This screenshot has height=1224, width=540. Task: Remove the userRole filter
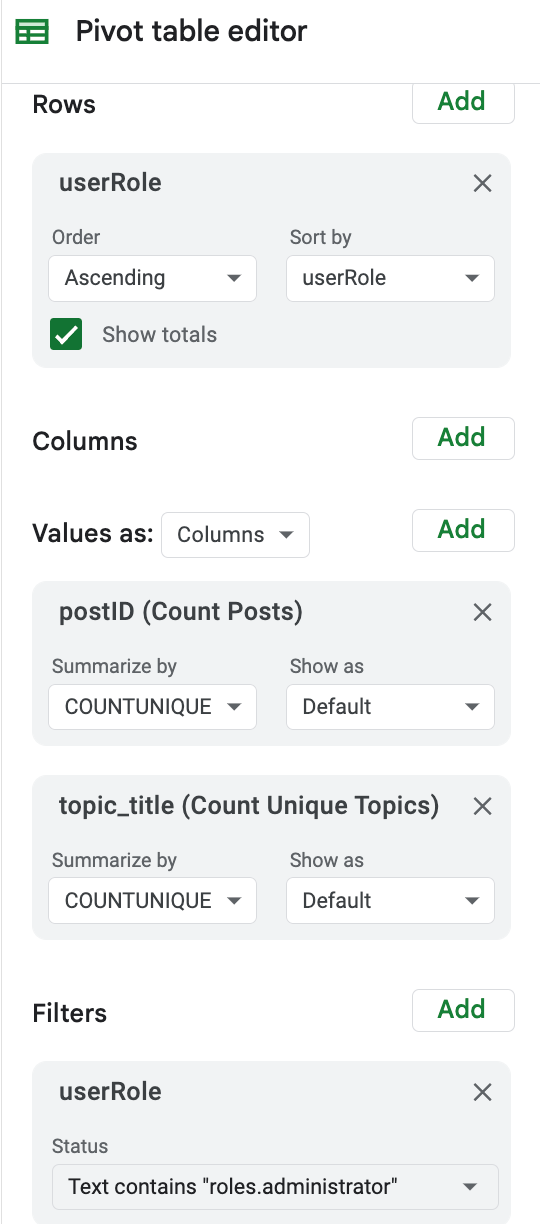coord(482,1092)
